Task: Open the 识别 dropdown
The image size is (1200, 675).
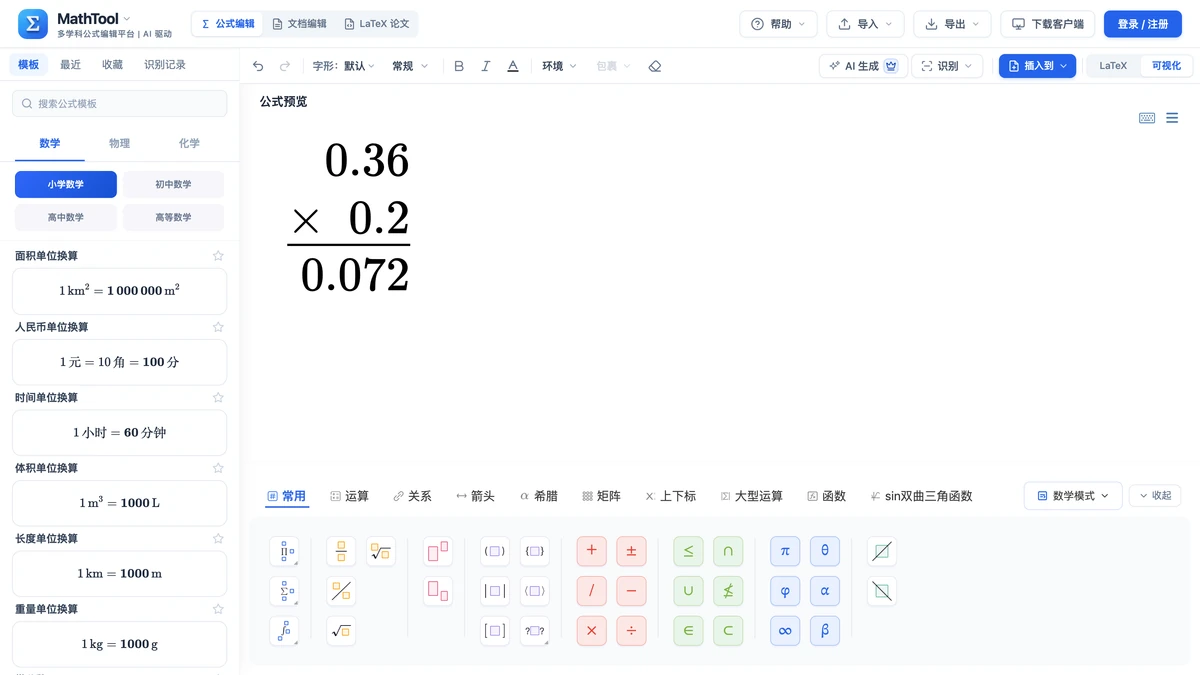Action: pos(947,66)
